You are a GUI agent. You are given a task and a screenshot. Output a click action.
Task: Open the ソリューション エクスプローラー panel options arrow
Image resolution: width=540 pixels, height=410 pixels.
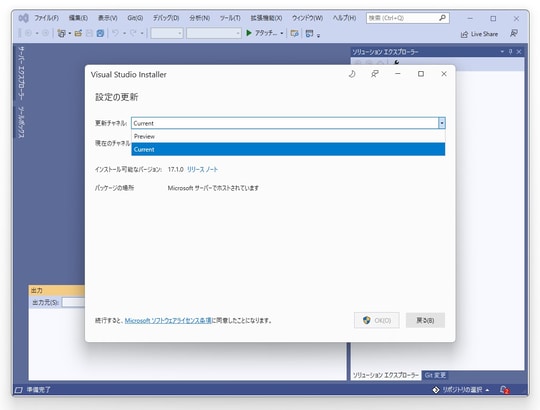(502, 52)
